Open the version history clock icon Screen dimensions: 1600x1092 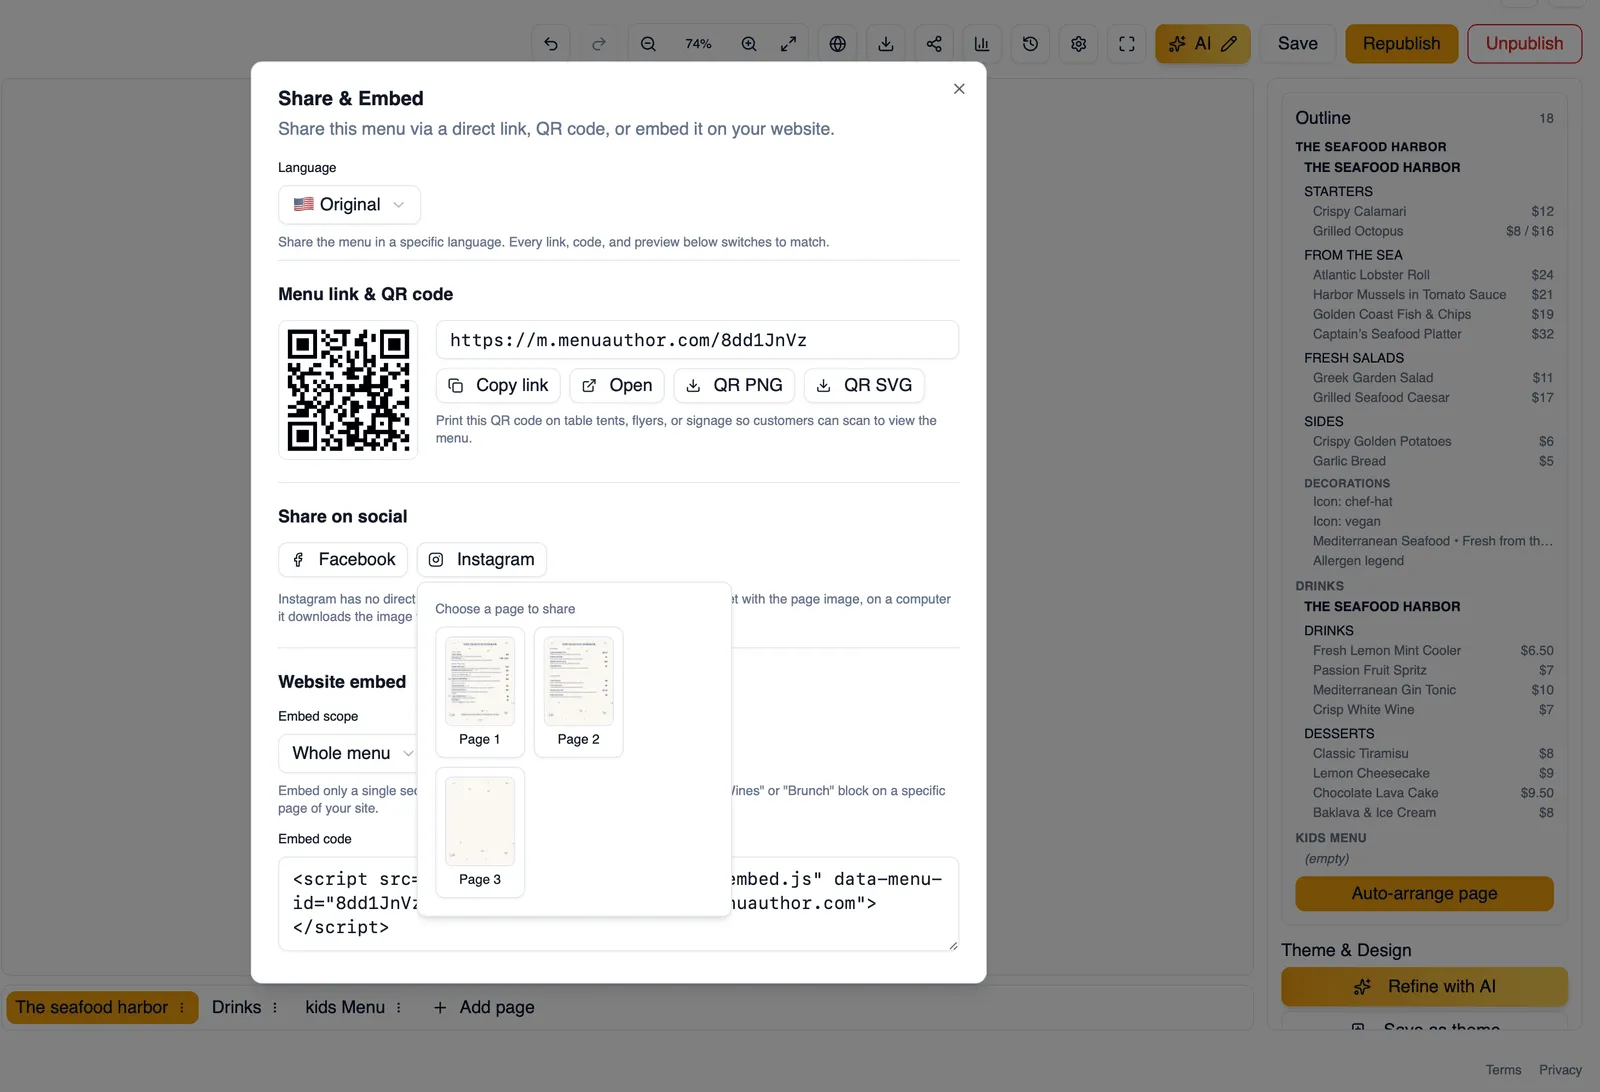[x=1030, y=44]
